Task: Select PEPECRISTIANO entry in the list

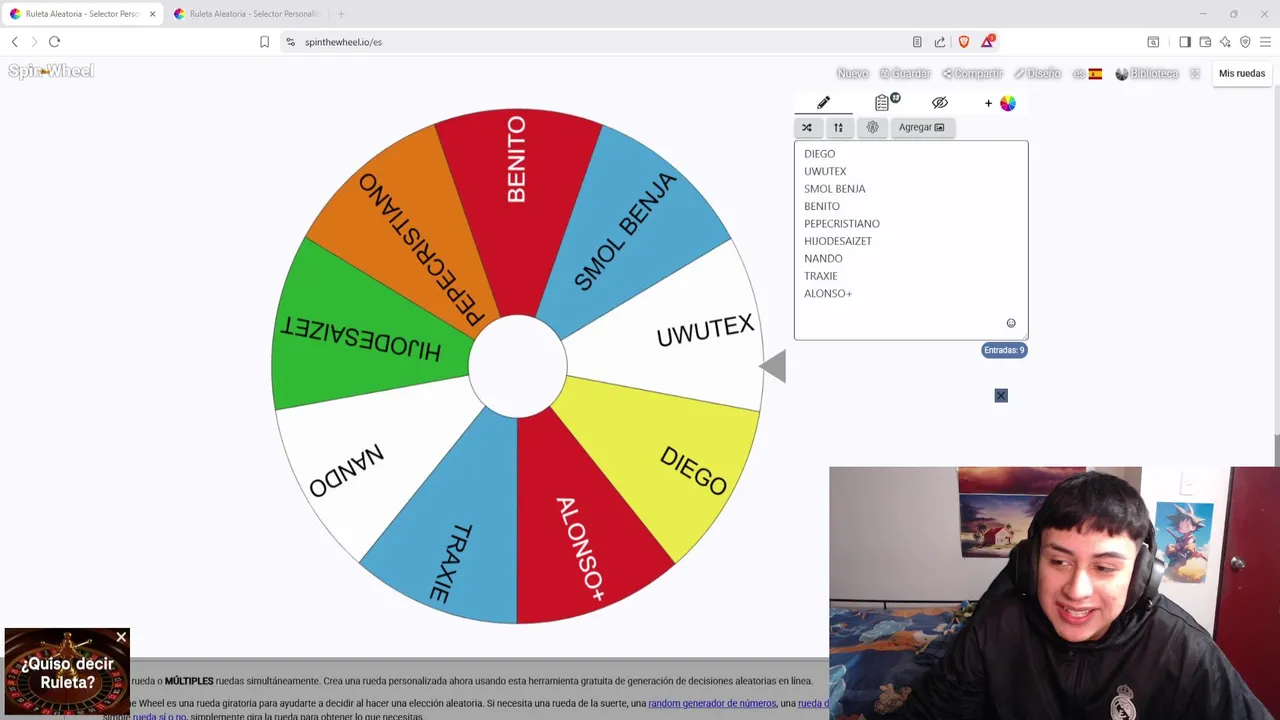Action: point(841,224)
